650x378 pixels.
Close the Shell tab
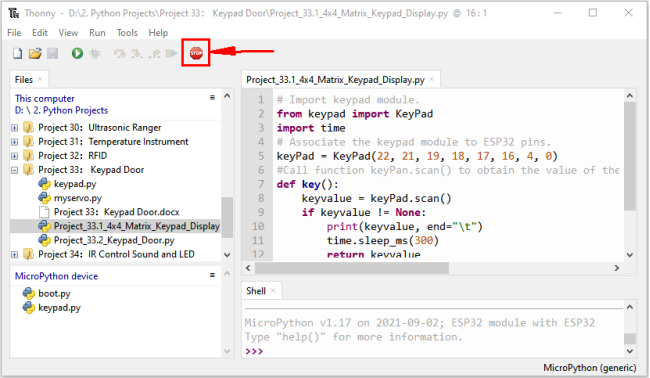coord(273,291)
